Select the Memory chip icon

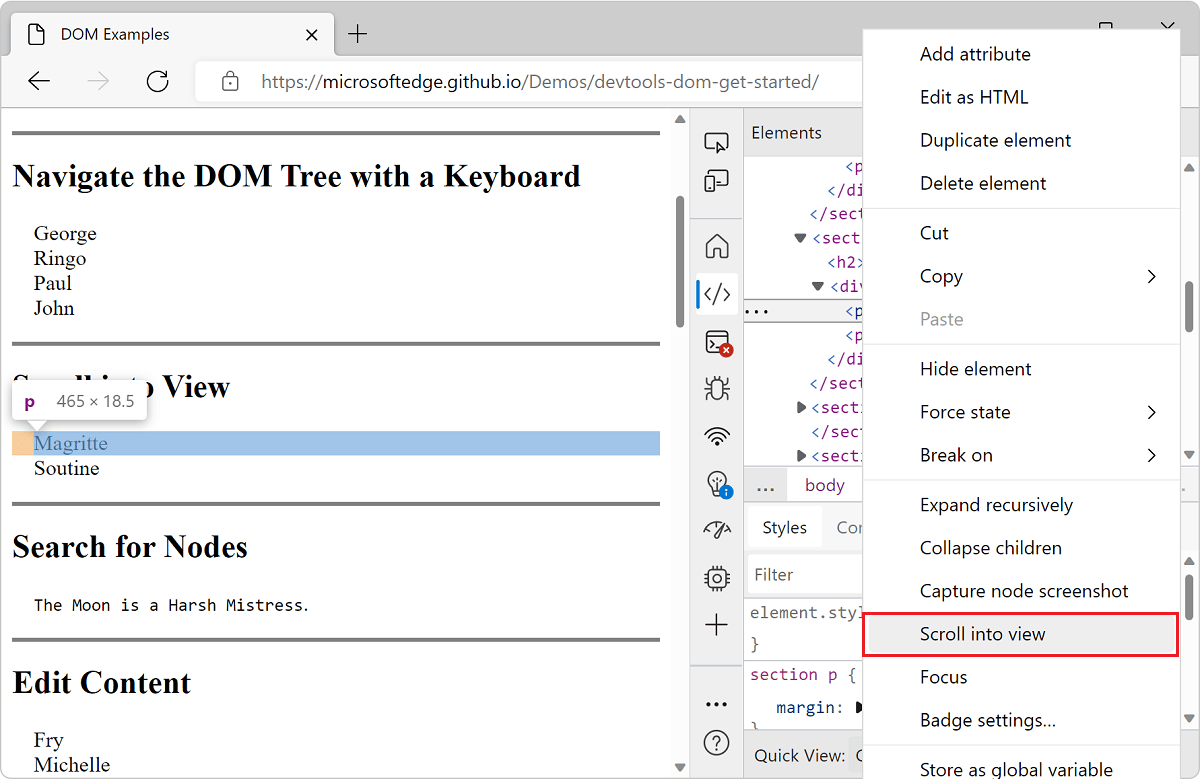point(716,577)
